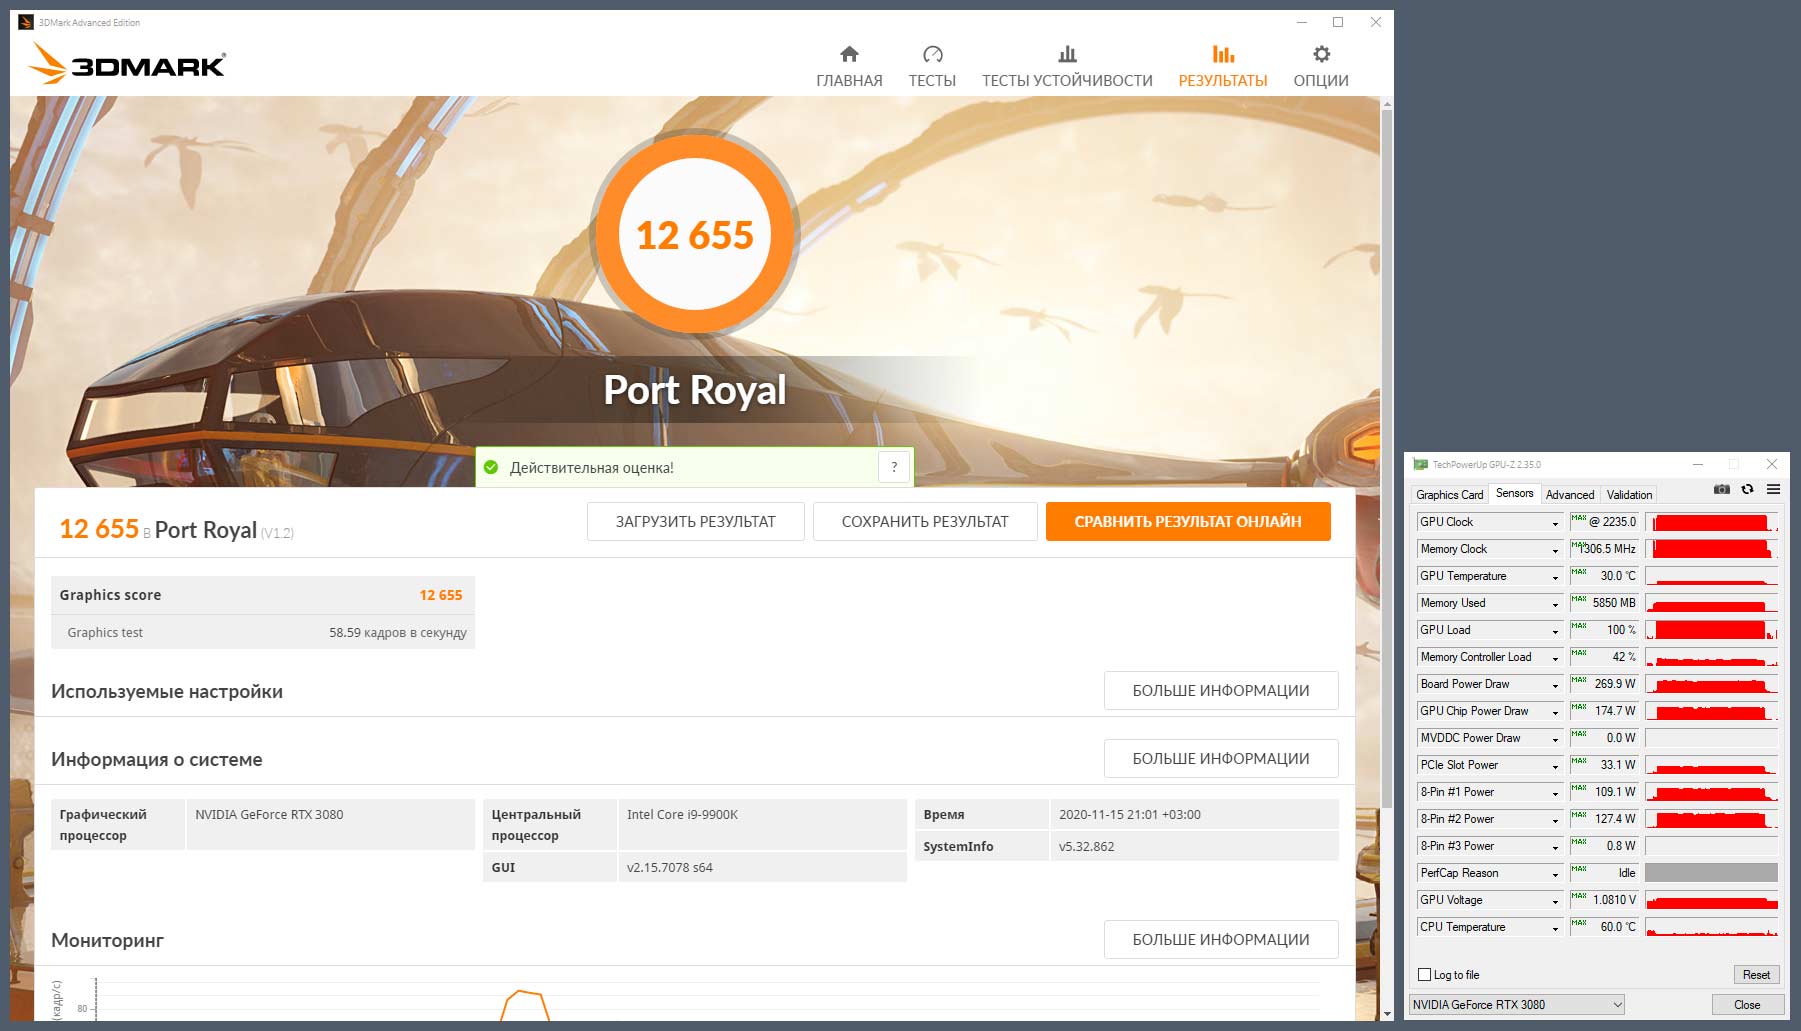
Task: Expand the 8-Pin #3 Power dropdown
Action: 1555,847
